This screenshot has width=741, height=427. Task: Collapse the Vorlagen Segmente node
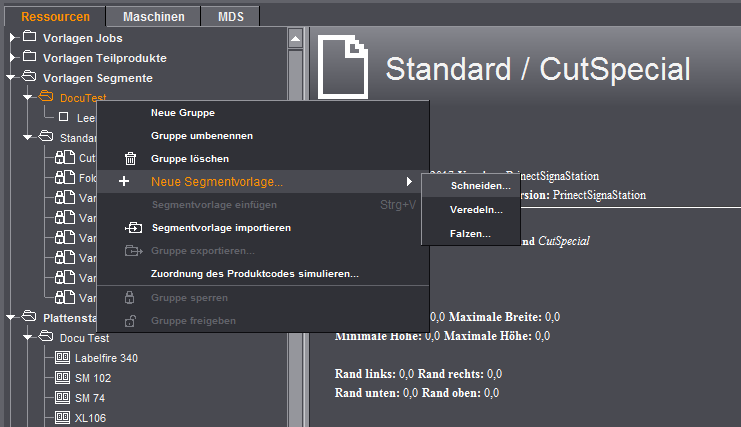[x=12, y=78]
